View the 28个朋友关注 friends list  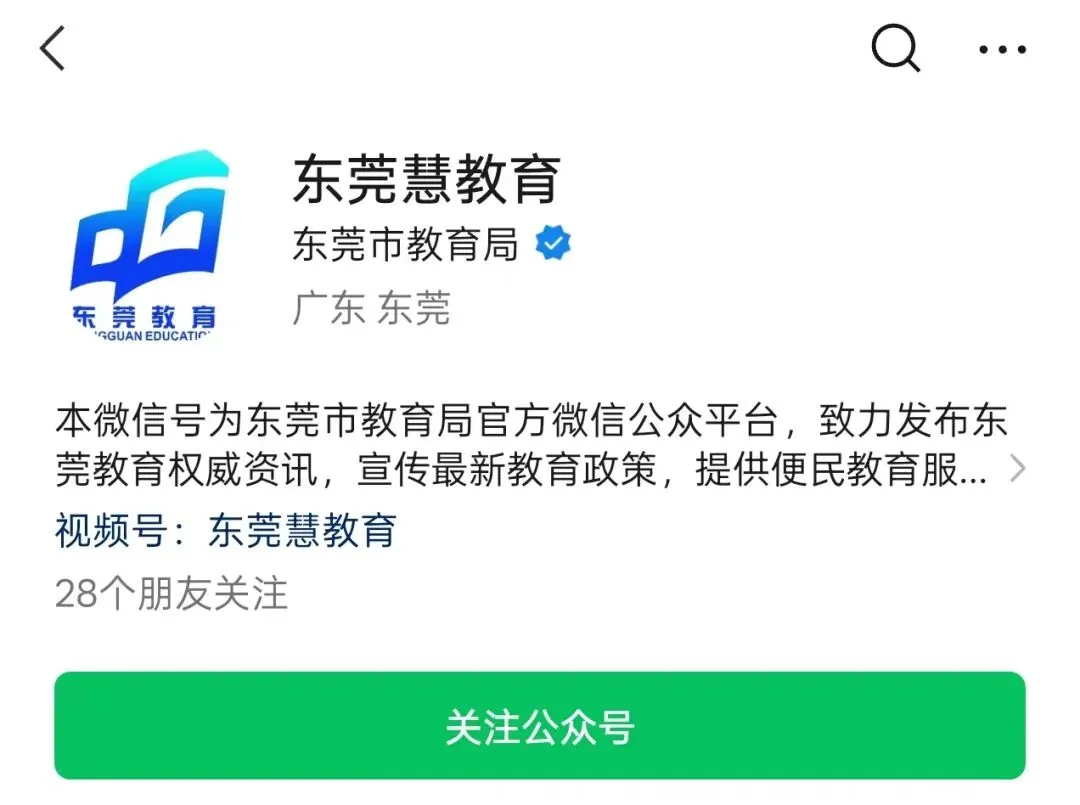pos(171,594)
